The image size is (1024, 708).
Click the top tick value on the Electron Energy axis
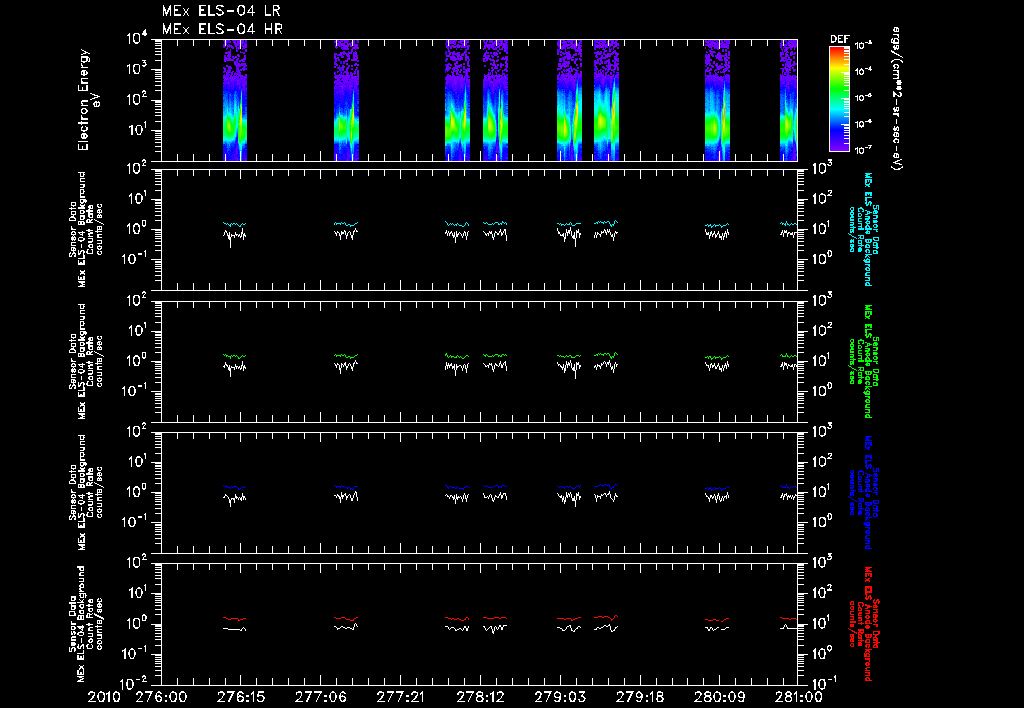pyautogui.click(x=137, y=39)
